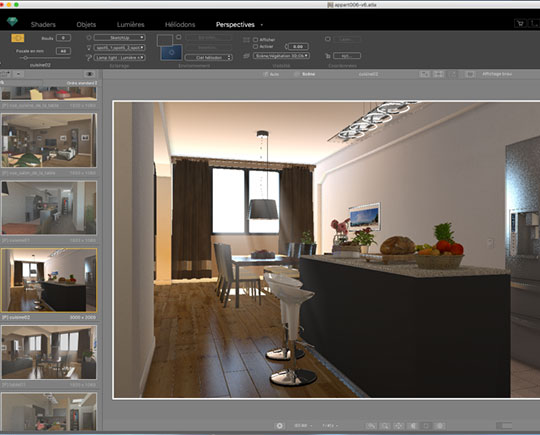The height and width of the screenshot is (435, 540).
Task: Edit the Focale en mm value field
Action: tap(63, 51)
